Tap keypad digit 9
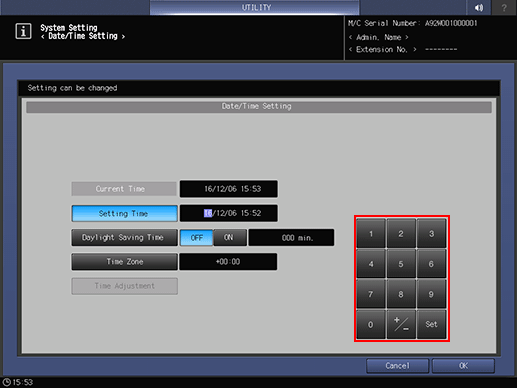Image resolution: width=517 pixels, height=388 pixels. point(431,294)
